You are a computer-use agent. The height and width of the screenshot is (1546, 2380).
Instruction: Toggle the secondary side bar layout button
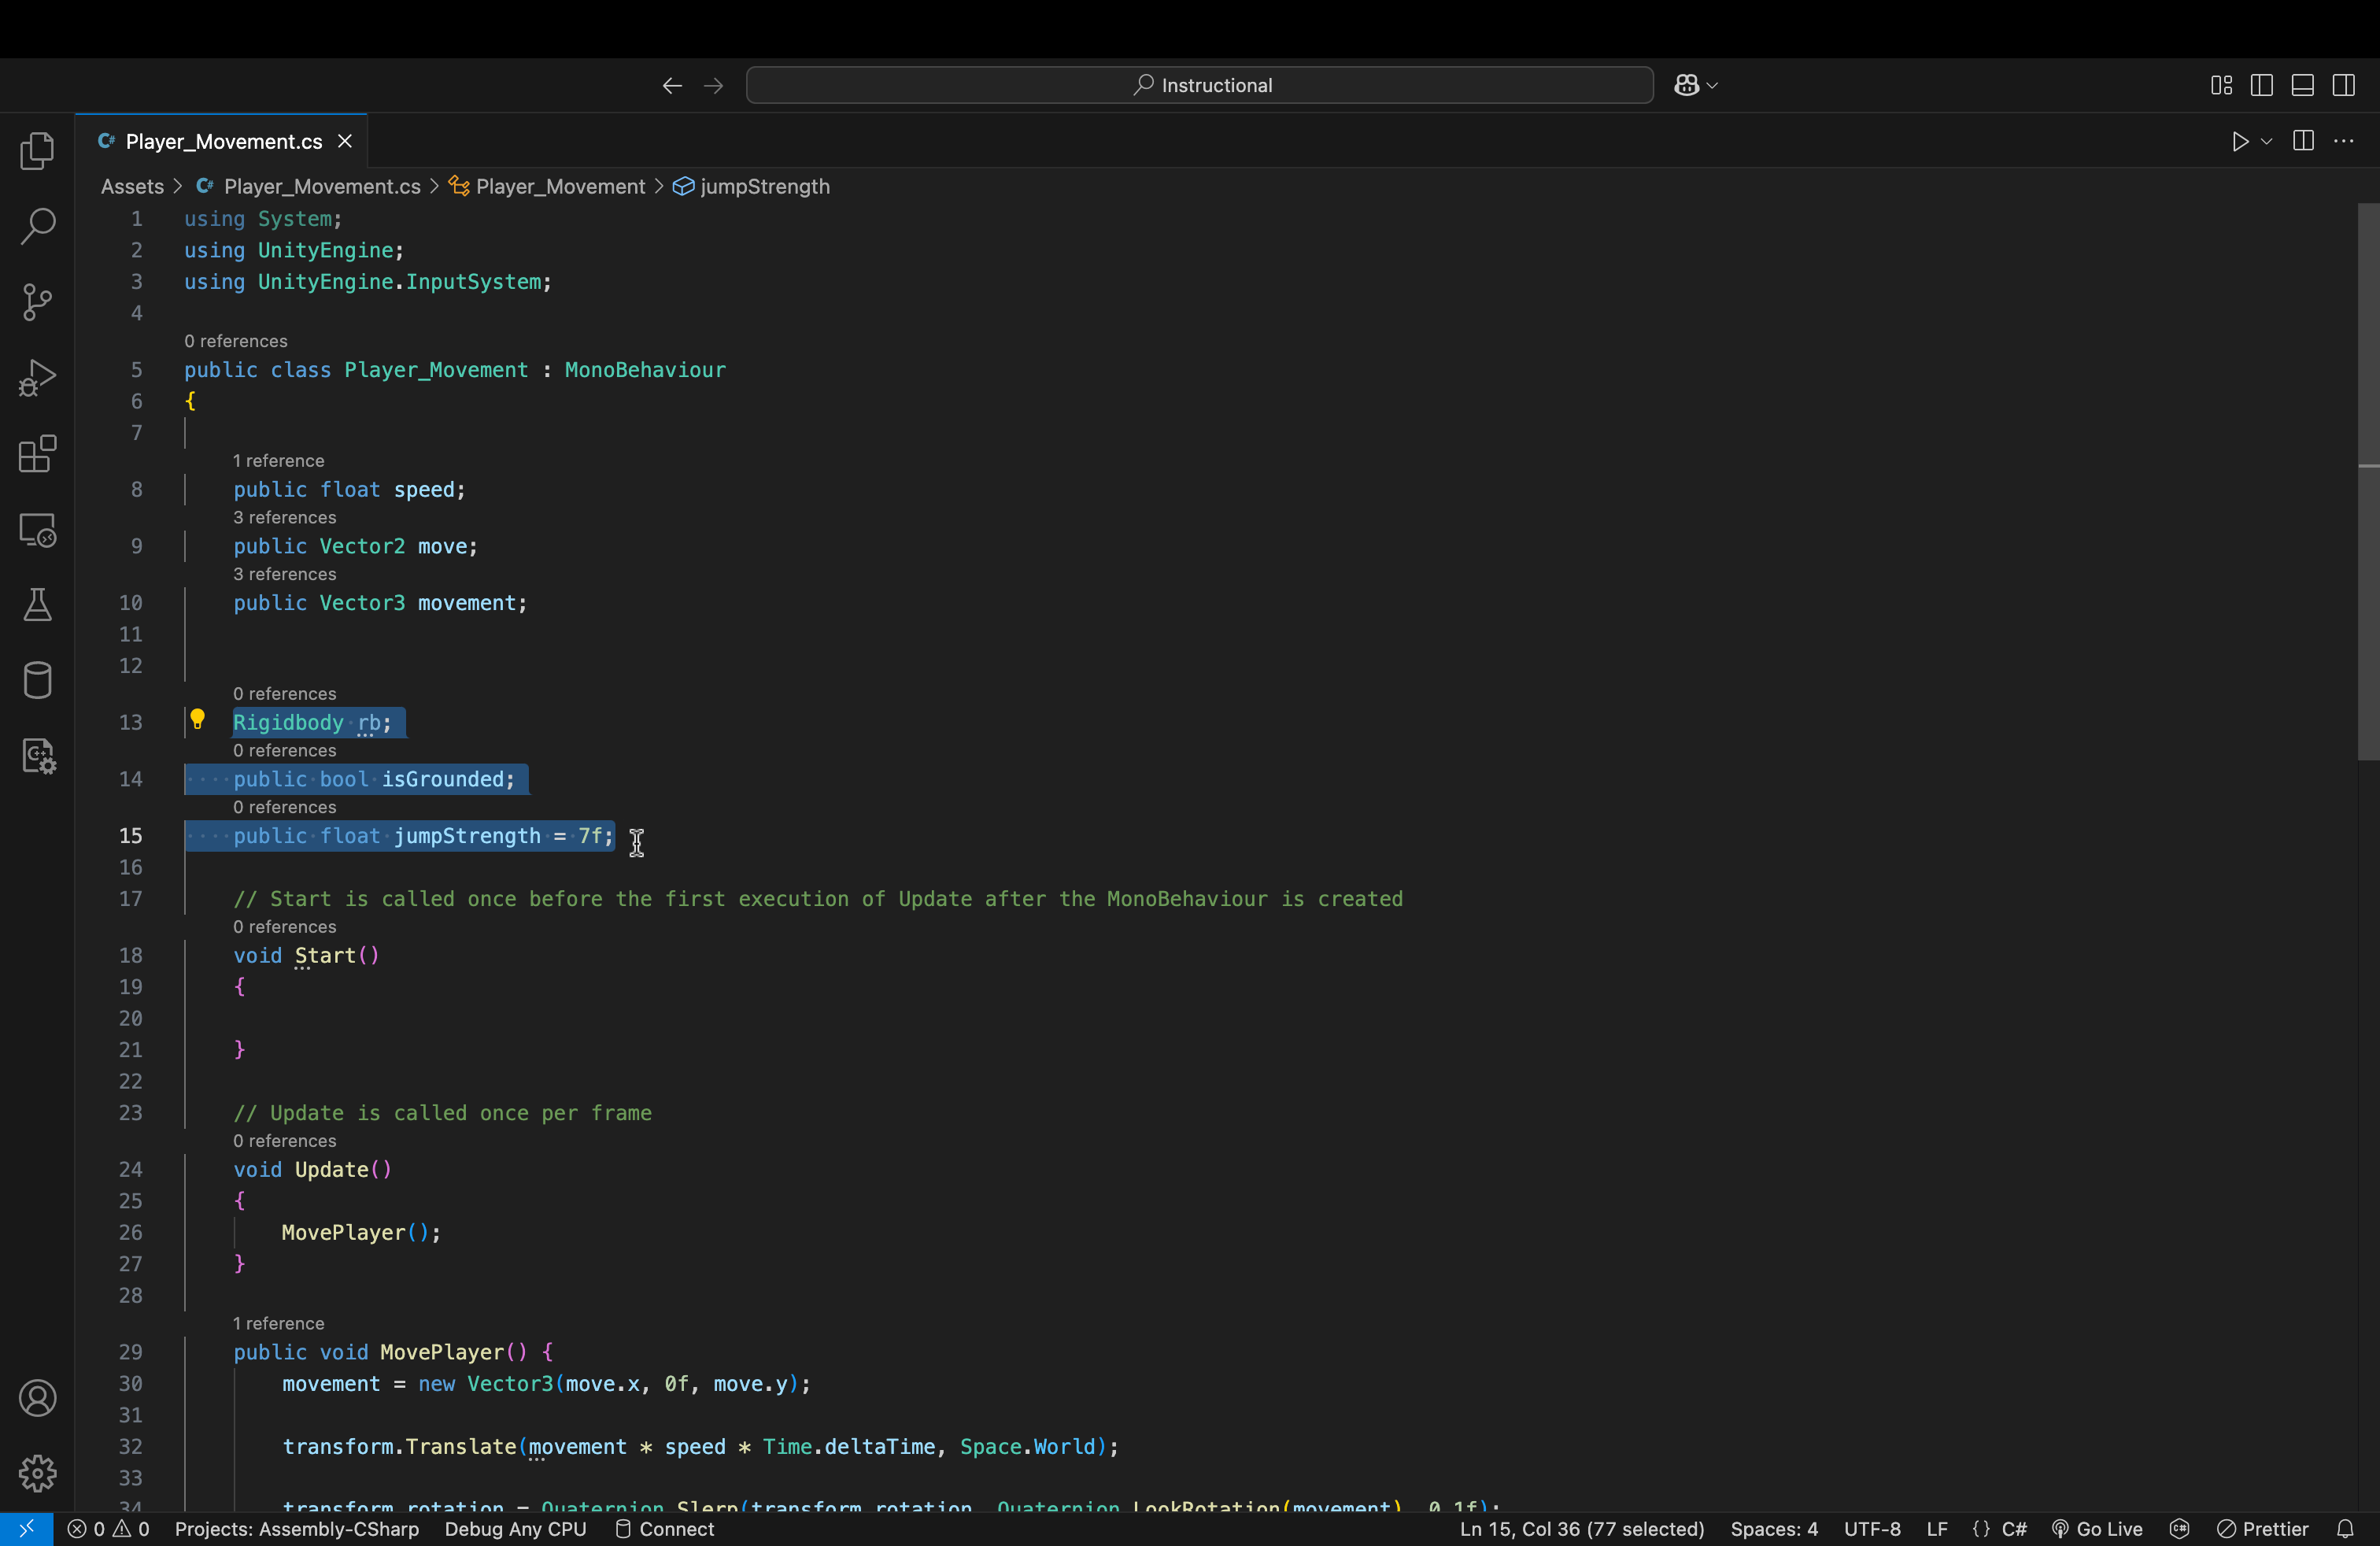pos(2343,85)
